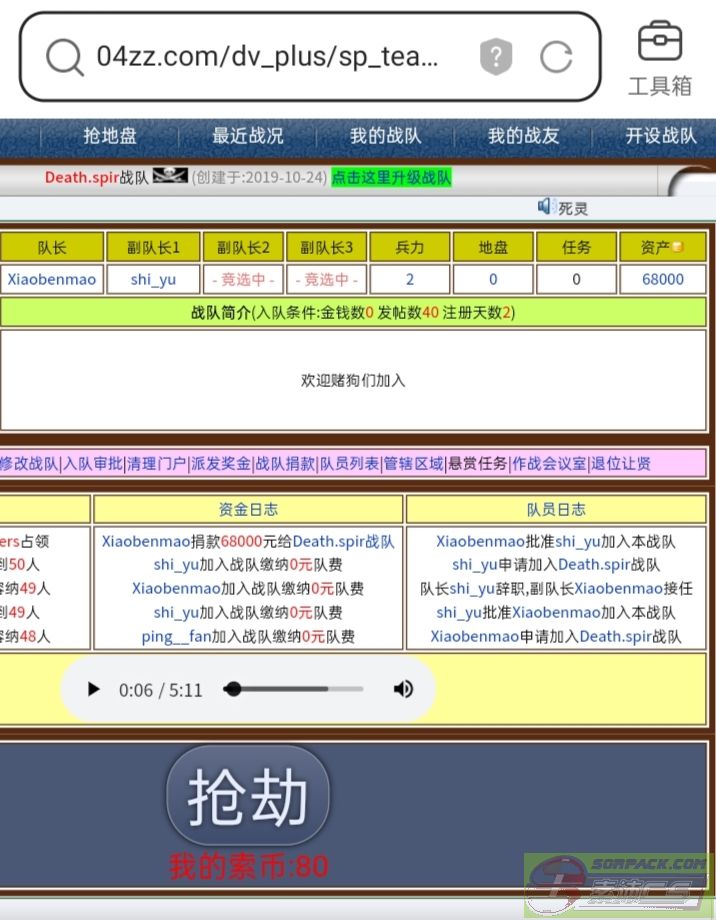The width and height of the screenshot is (716, 920).
Task: Click 入队审批 in the pink management bar
Action: pos(93,463)
